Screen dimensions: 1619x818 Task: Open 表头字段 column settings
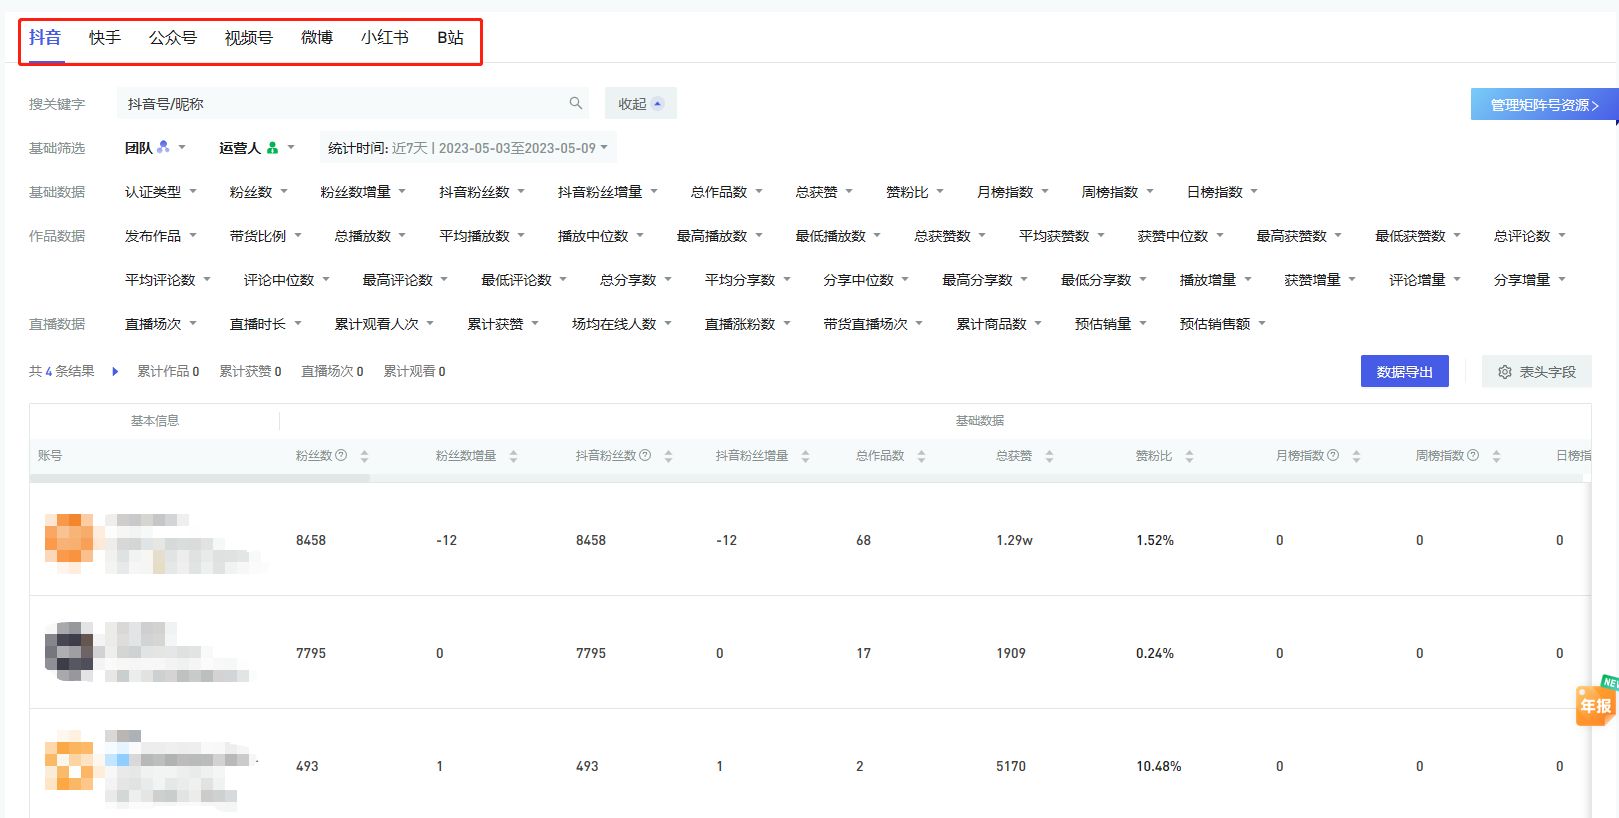(x=1537, y=371)
